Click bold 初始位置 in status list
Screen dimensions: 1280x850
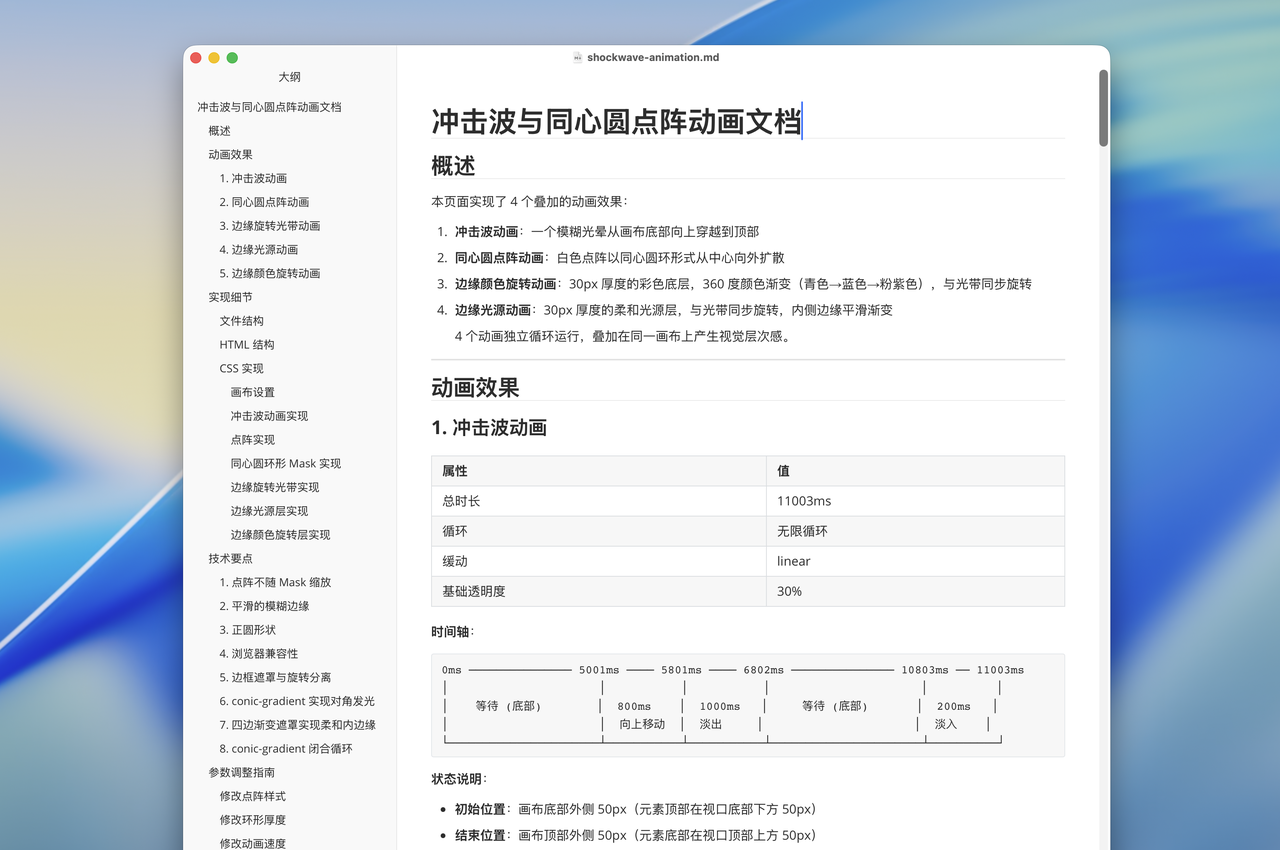tap(480, 809)
